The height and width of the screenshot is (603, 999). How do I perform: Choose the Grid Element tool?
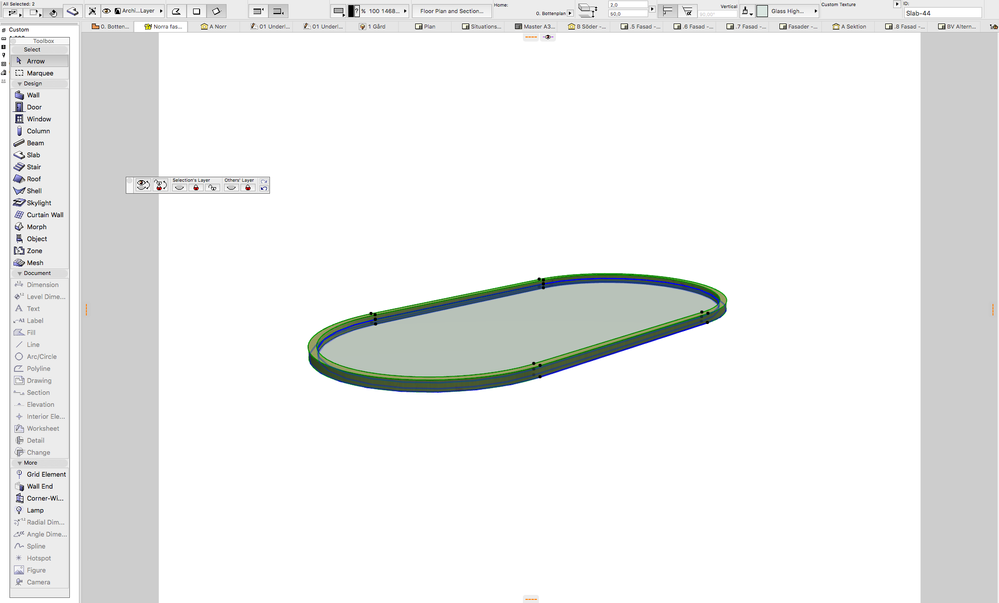(40, 474)
